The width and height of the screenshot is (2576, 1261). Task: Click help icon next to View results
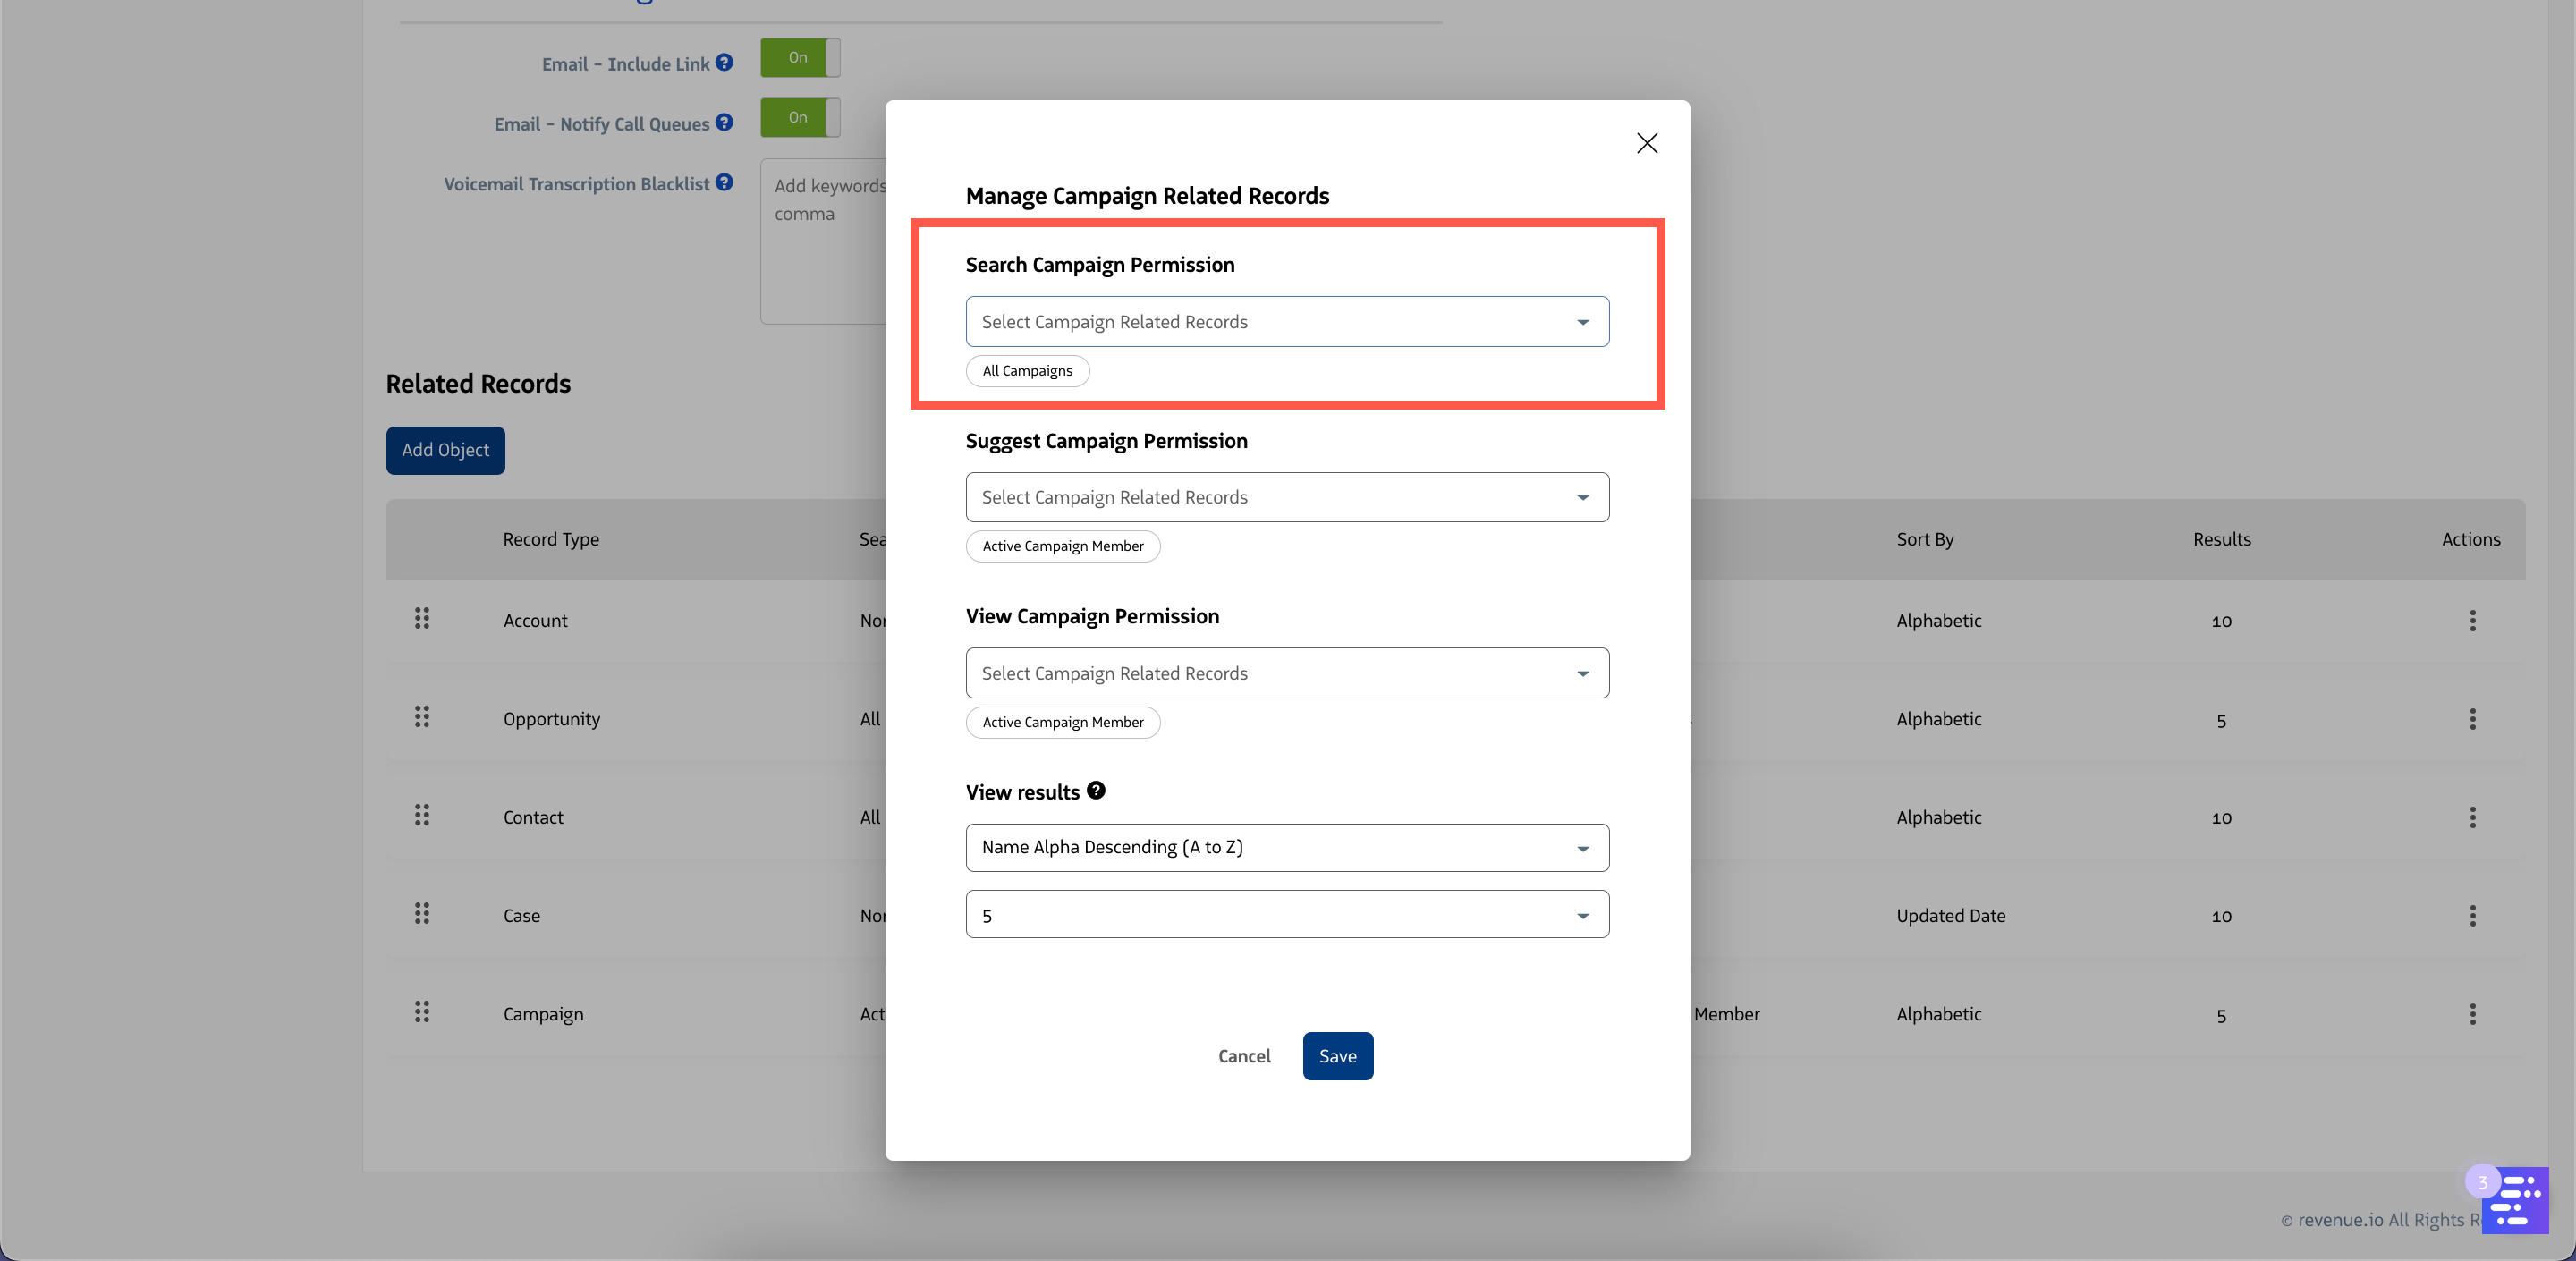tap(1096, 790)
